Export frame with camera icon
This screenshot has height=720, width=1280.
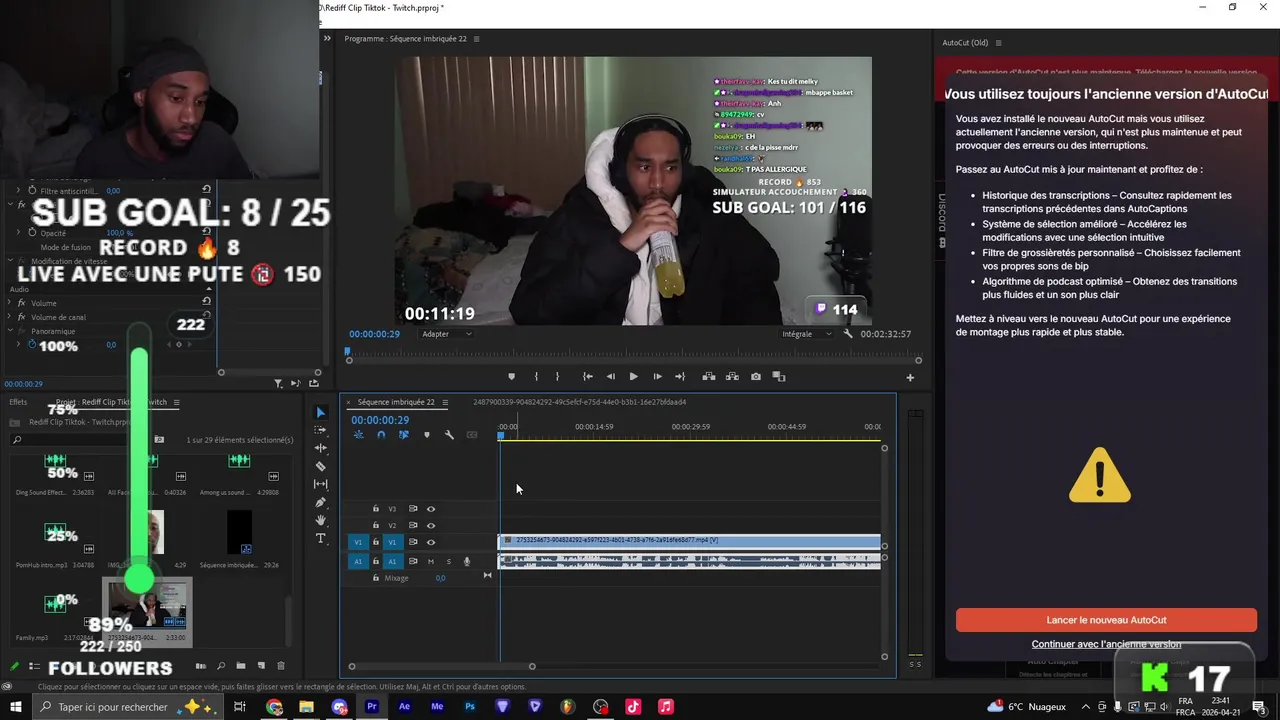(x=755, y=377)
